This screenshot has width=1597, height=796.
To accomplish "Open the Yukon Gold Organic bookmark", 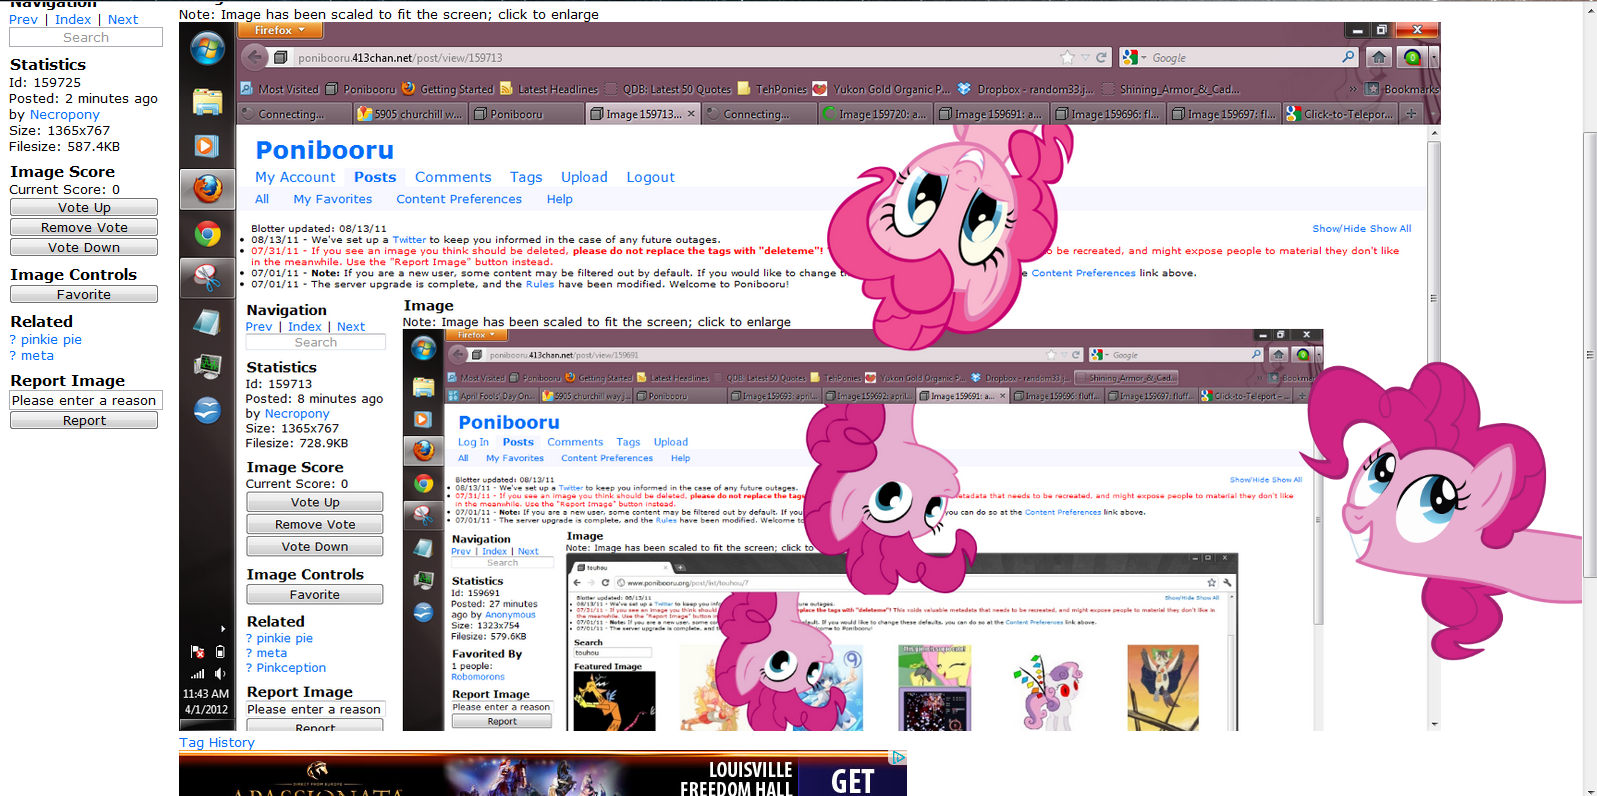I will pos(881,89).
